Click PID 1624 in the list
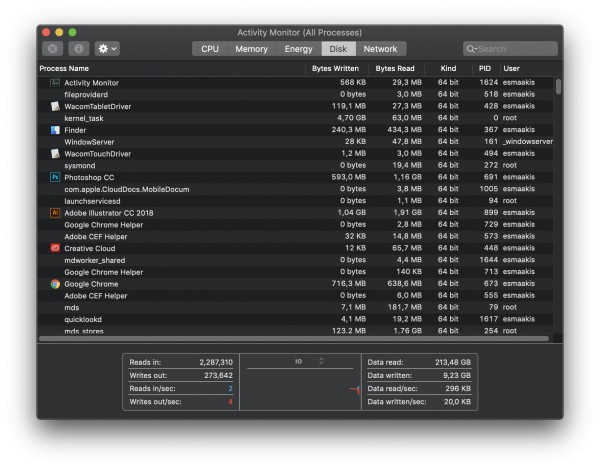The image size is (600, 468). click(x=489, y=82)
